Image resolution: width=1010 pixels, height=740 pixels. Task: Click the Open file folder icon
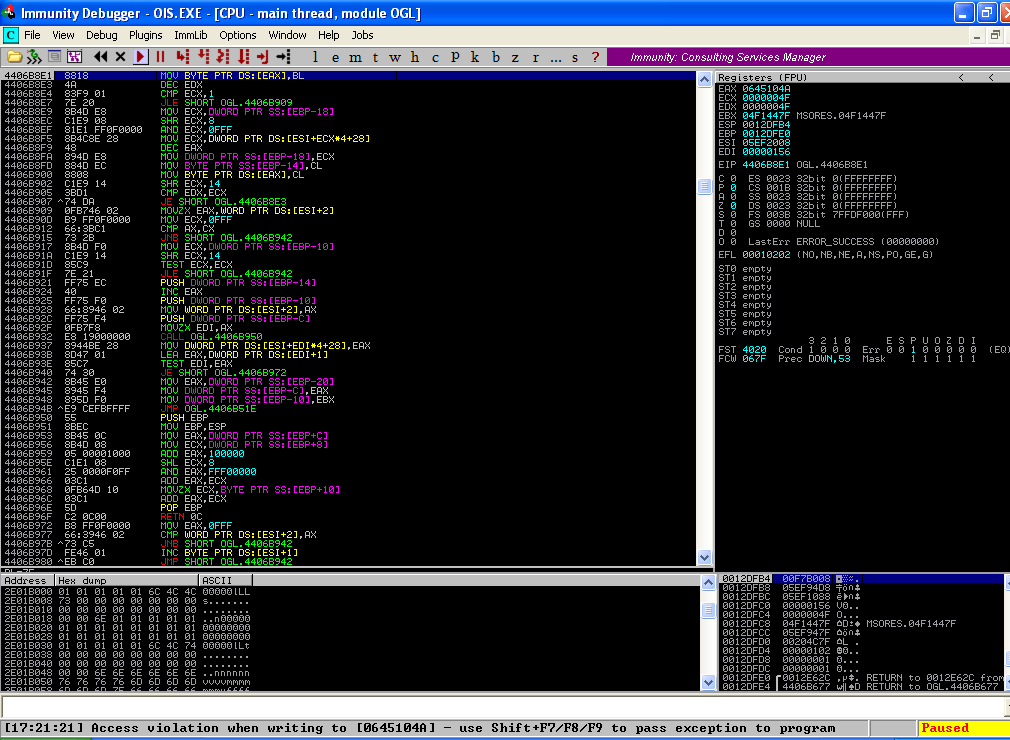14,57
